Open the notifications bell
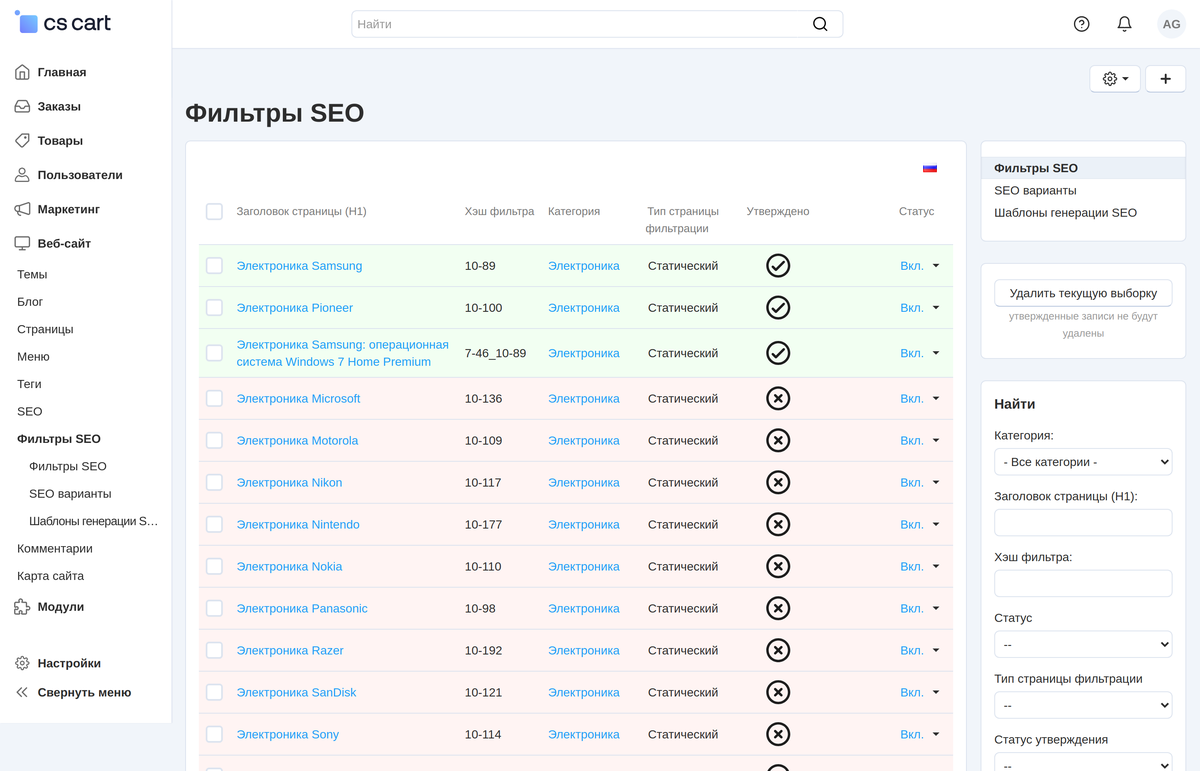Image resolution: width=1200 pixels, height=771 pixels. (1124, 24)
